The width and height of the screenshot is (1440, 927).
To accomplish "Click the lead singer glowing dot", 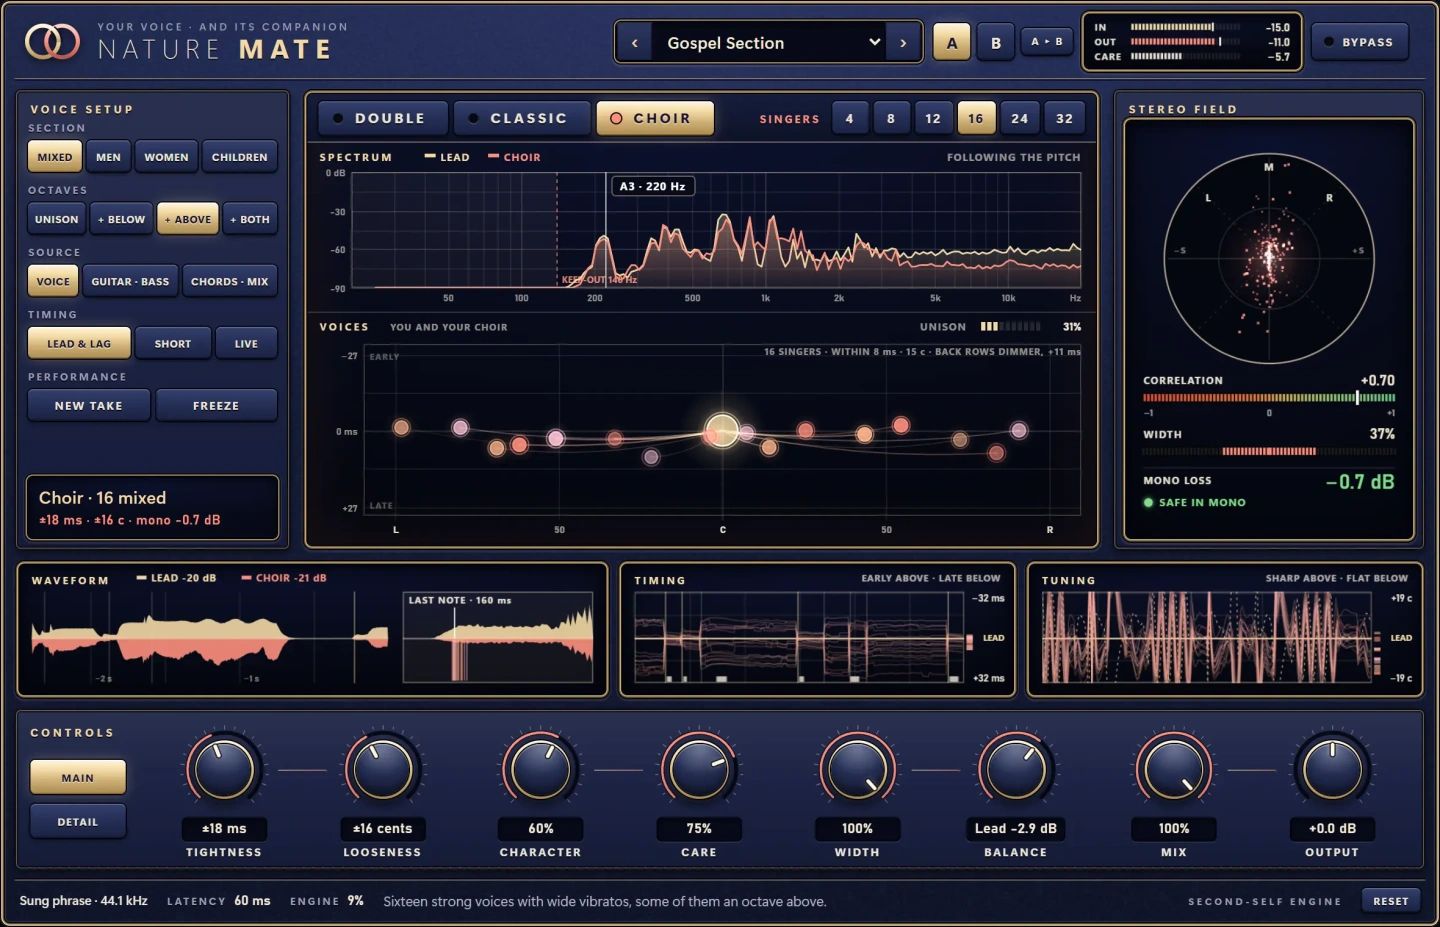I will pyautogui.click(x=721, y=431).
